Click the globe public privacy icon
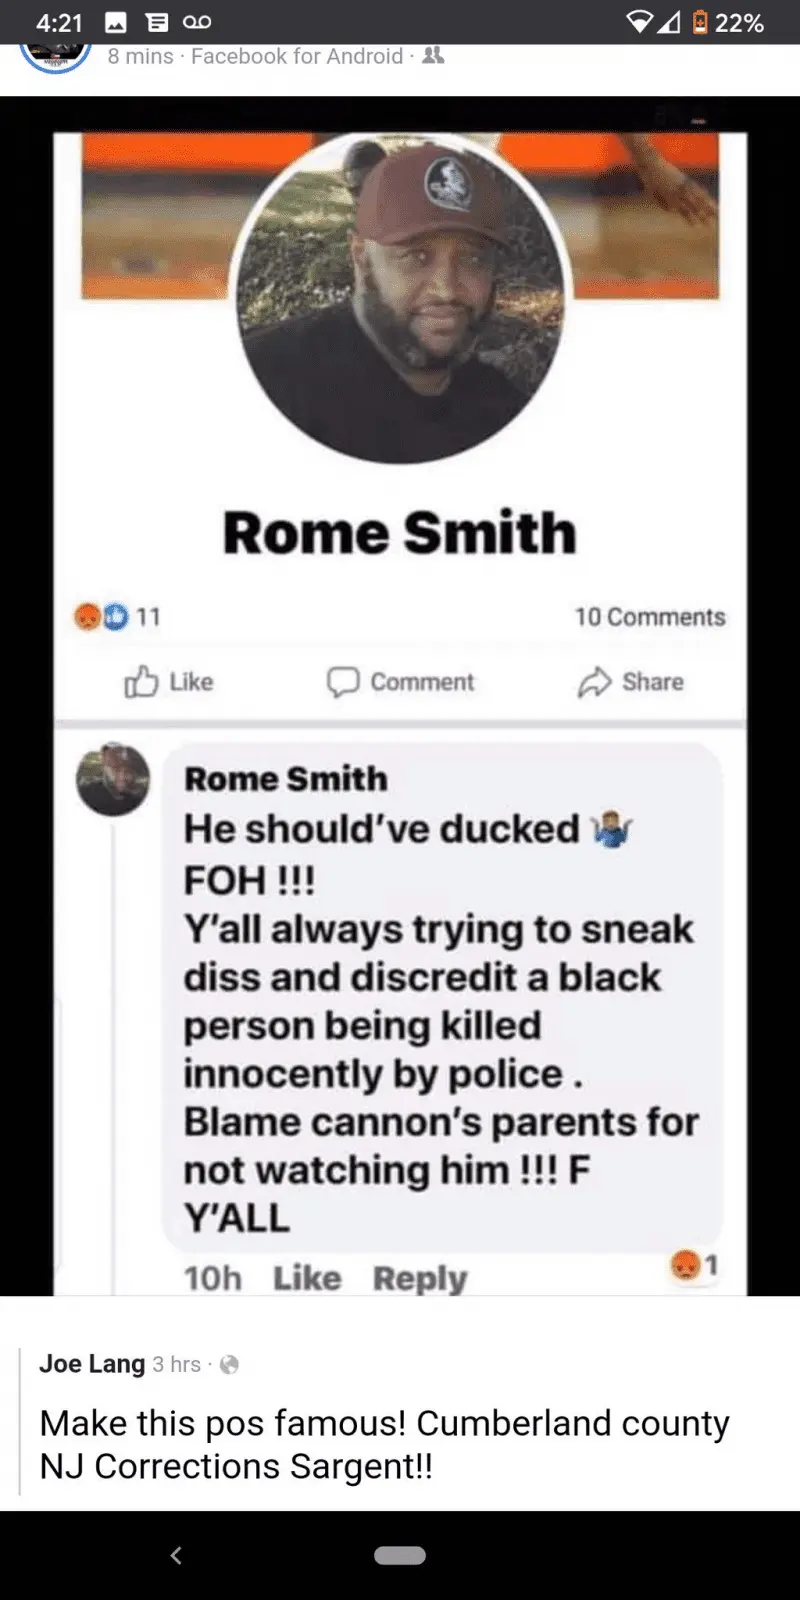Screen dimensions: 800x1600 click(229, 1364)
